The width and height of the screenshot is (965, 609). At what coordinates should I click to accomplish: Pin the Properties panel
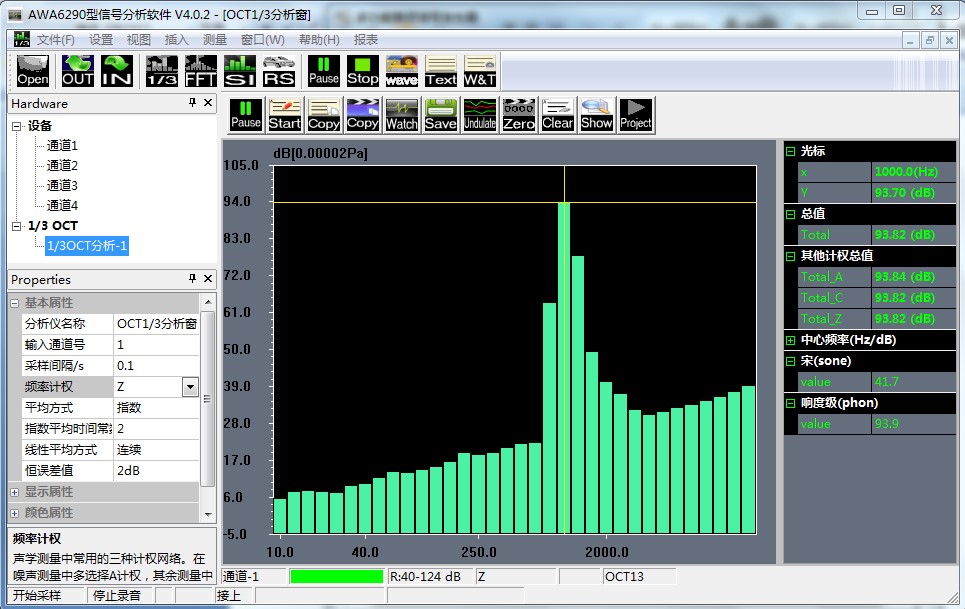[x=192, y=279]
